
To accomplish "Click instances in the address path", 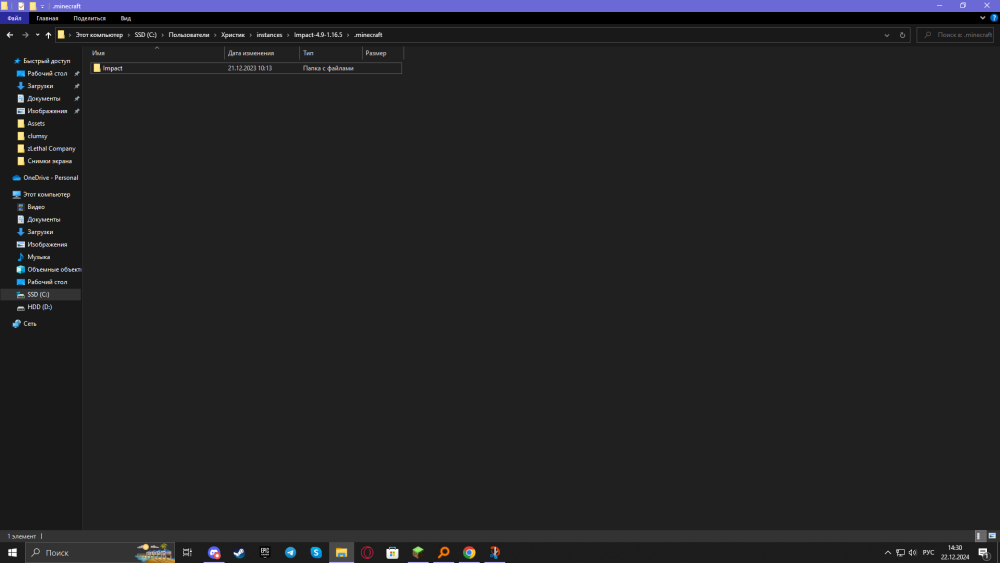I will tap(269, 35).
